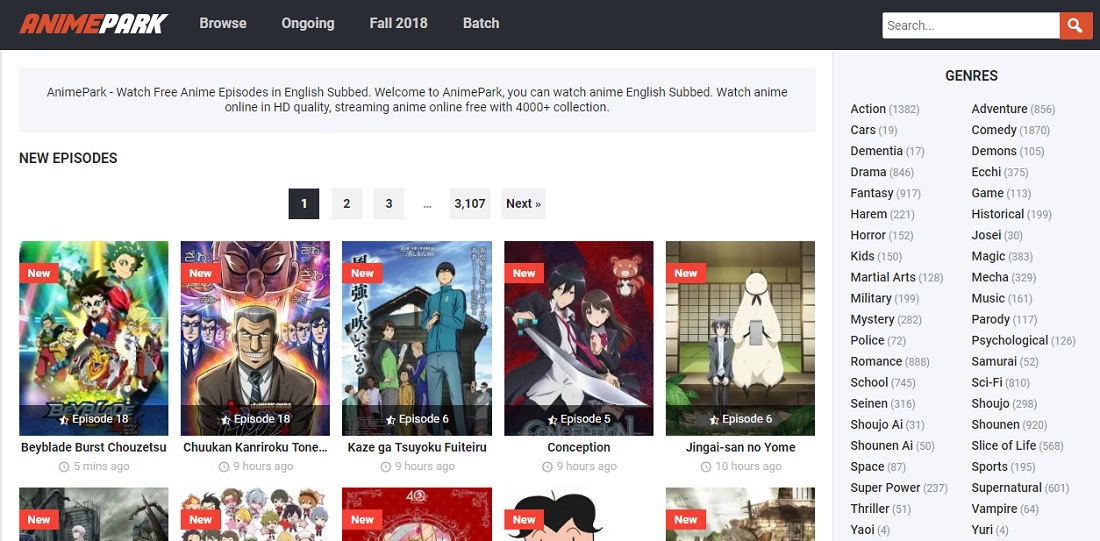Open the Ongoing menu item
Image resolution: width=1100 pixels, height=541 pixels.
(x=308, y=23)
